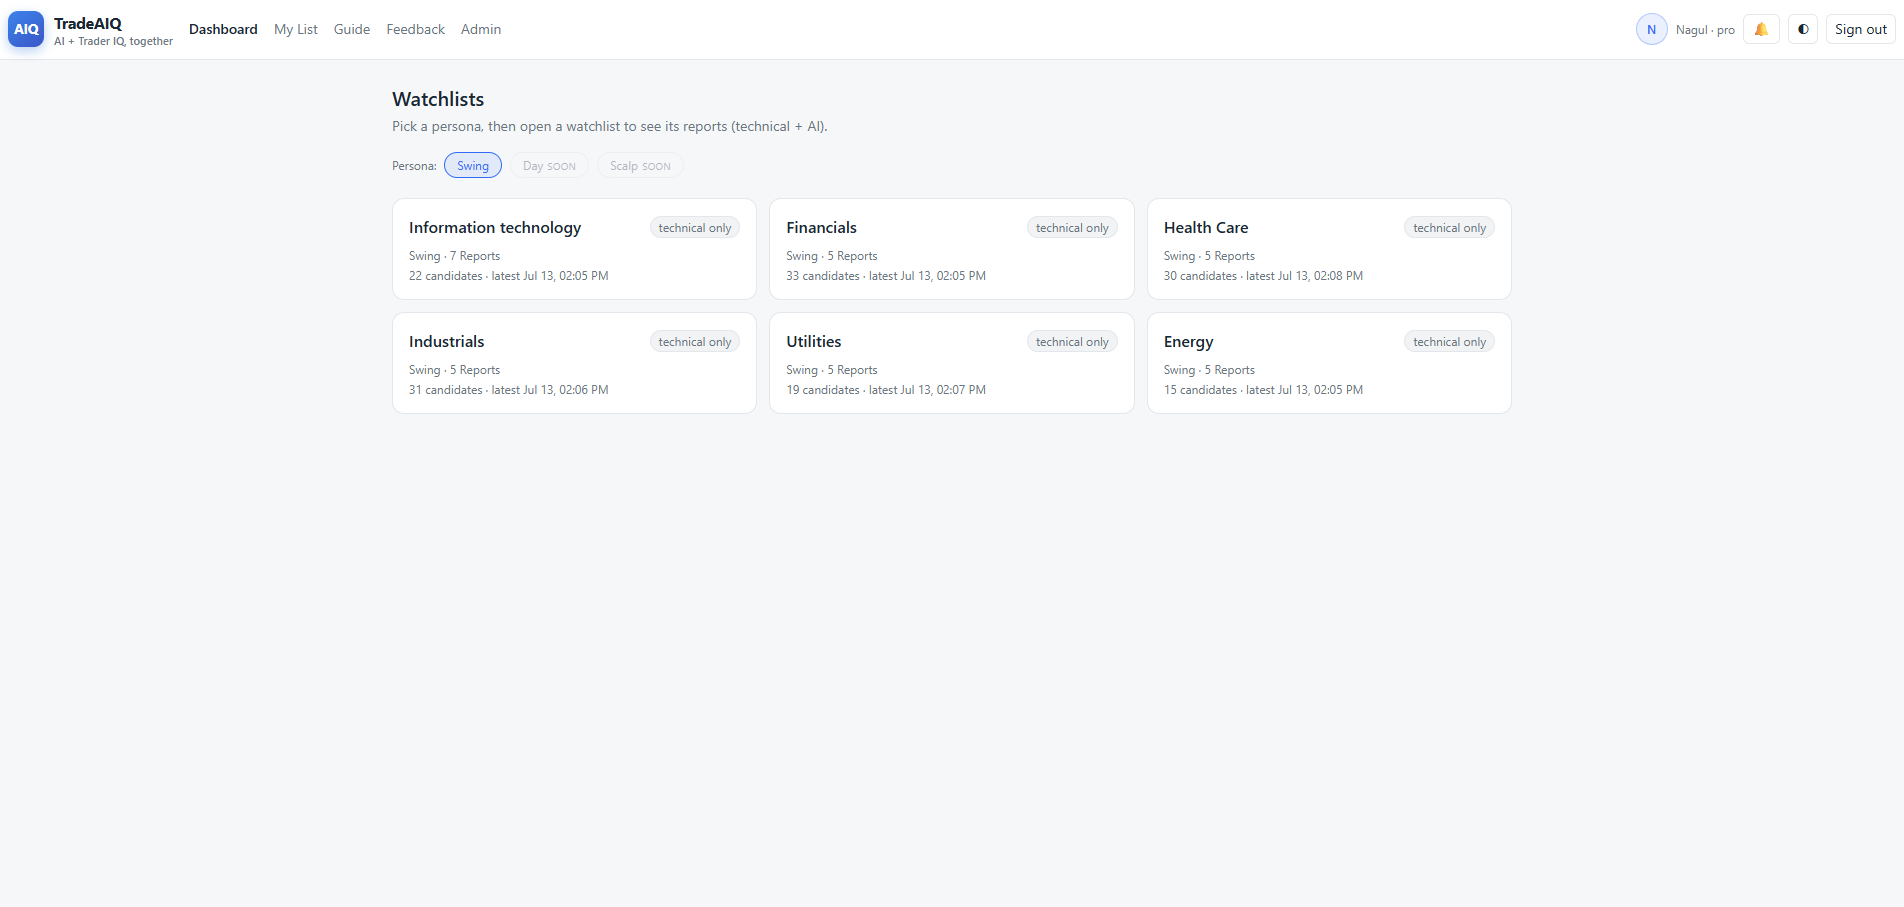Viewport: 1904px width, 907px height.
Task: Click "30 candidates" line in Health Care
Action: pyautogui.click(x=1263, y=276)
